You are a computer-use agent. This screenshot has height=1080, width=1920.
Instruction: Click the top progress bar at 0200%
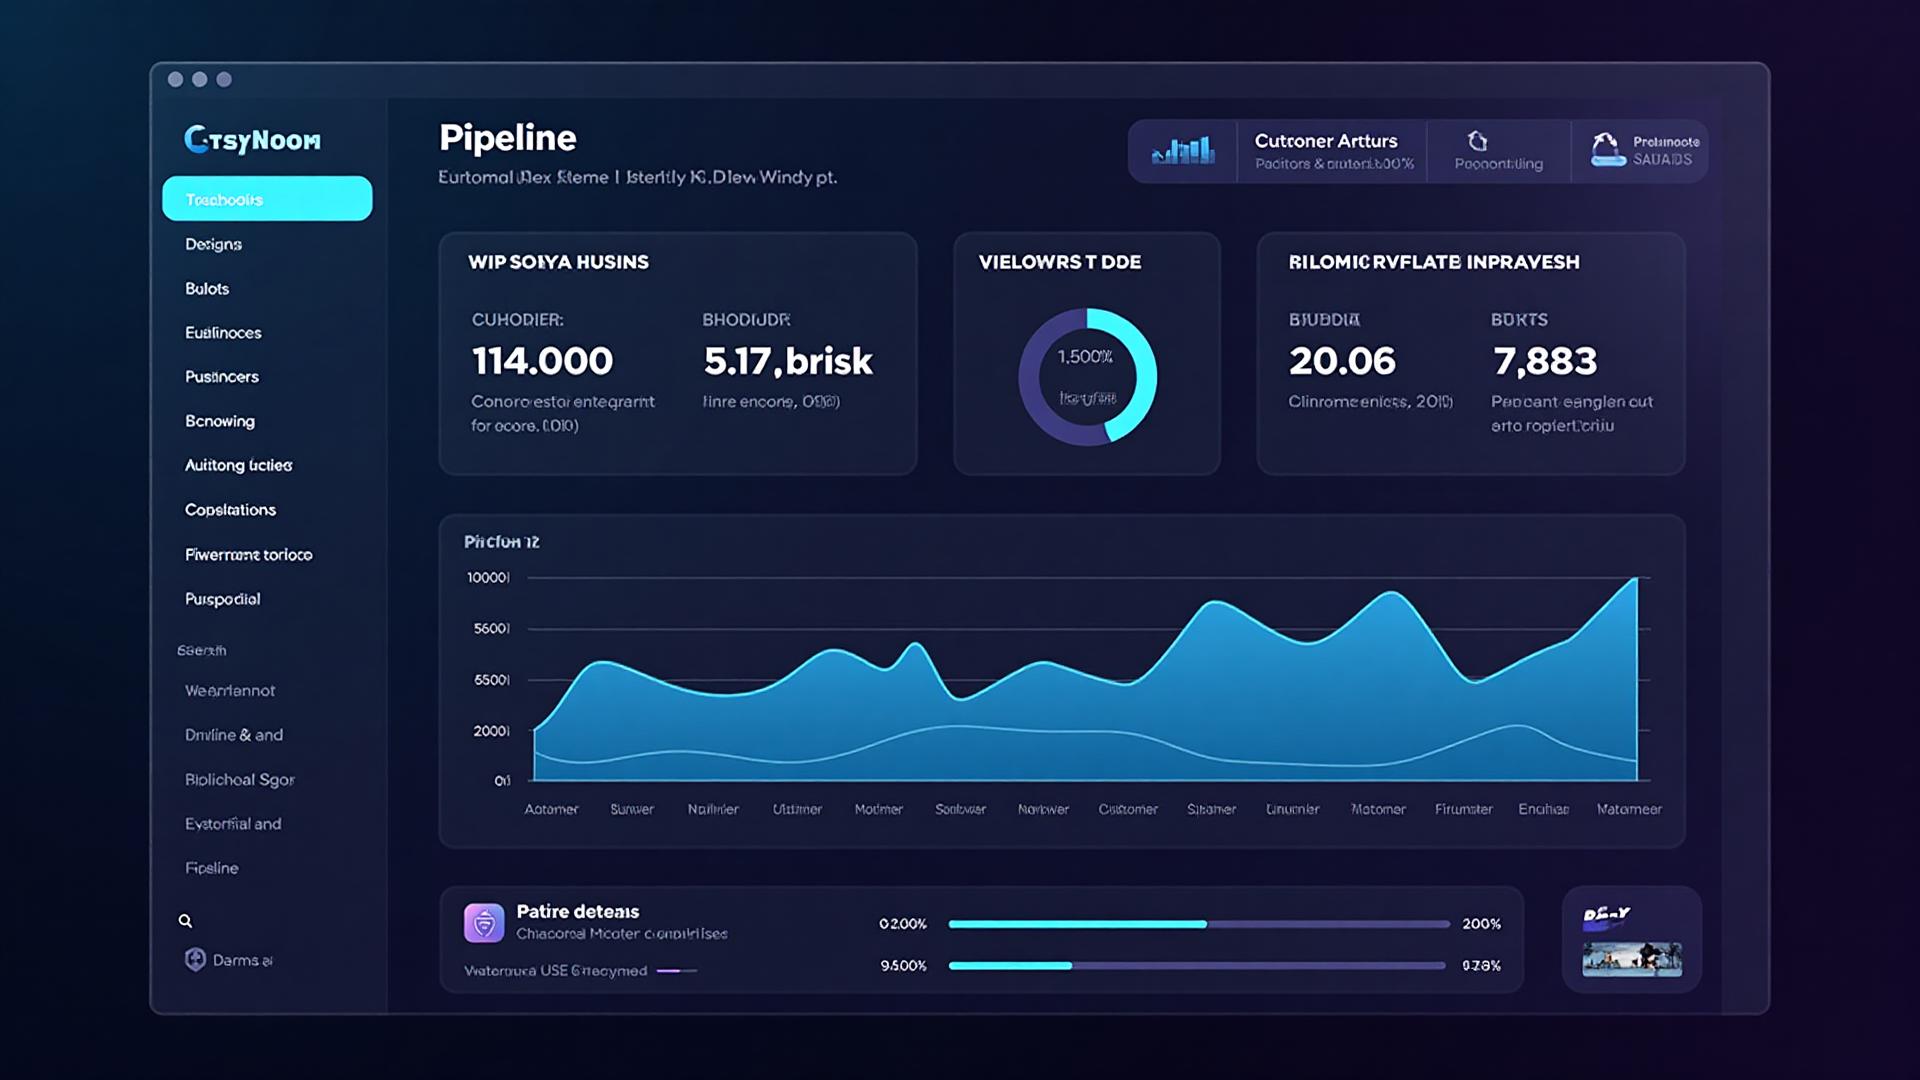(1198, 924)
